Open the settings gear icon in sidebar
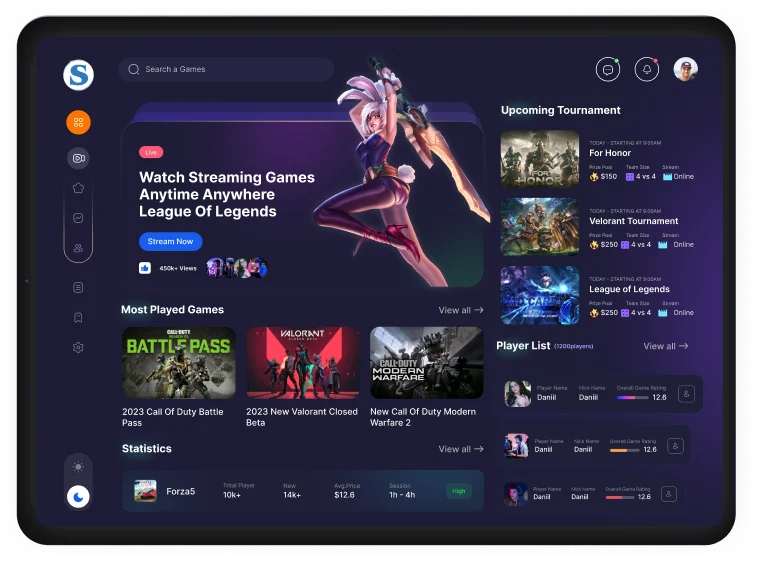Viewport: 760px width, 563px height. 78,347
